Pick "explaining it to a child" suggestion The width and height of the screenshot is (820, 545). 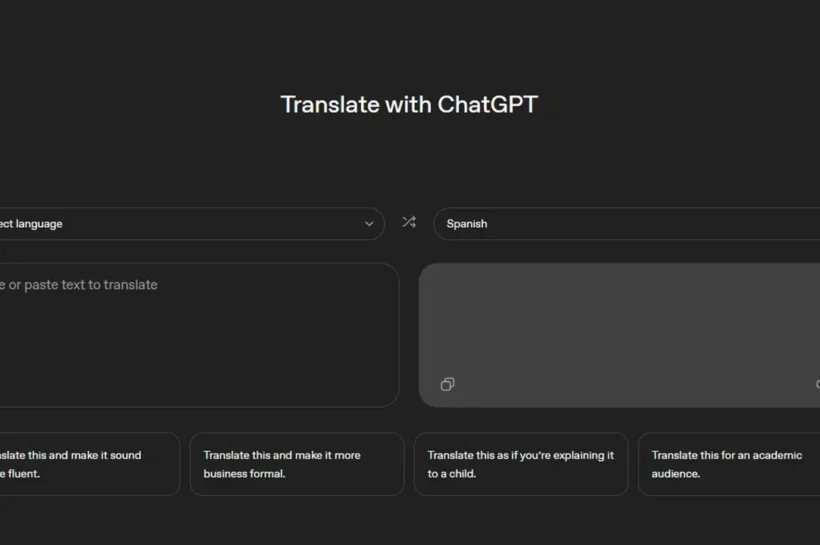point(520,464)
